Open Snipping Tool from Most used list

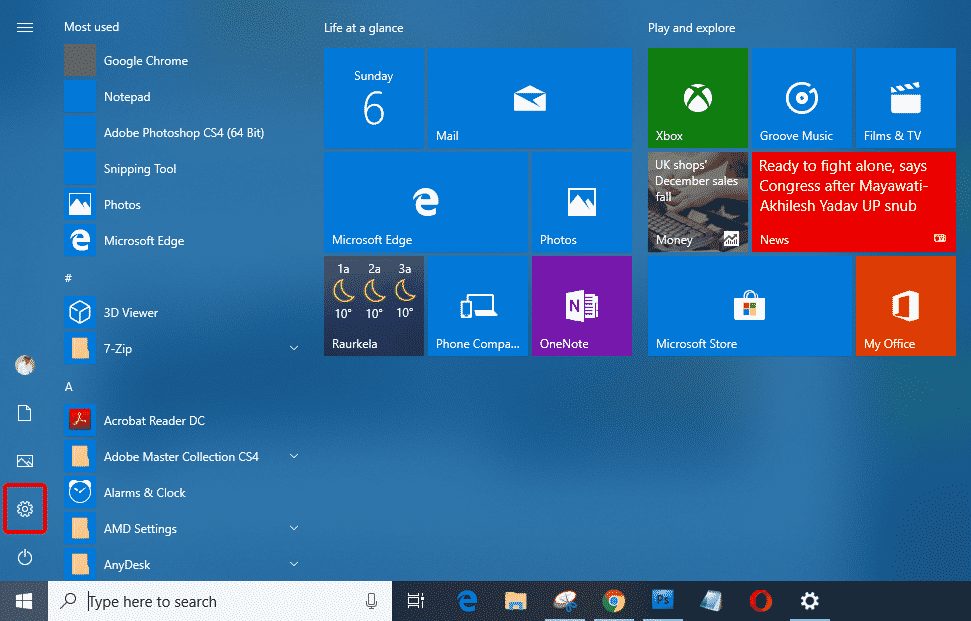[181, 168]
